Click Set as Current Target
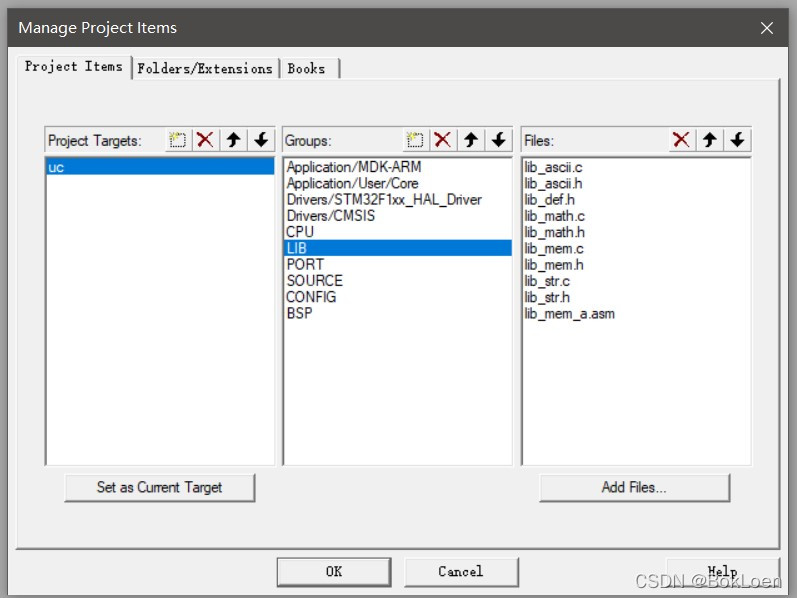This screenshot has width=797, height=598. (x=160, y=487)
